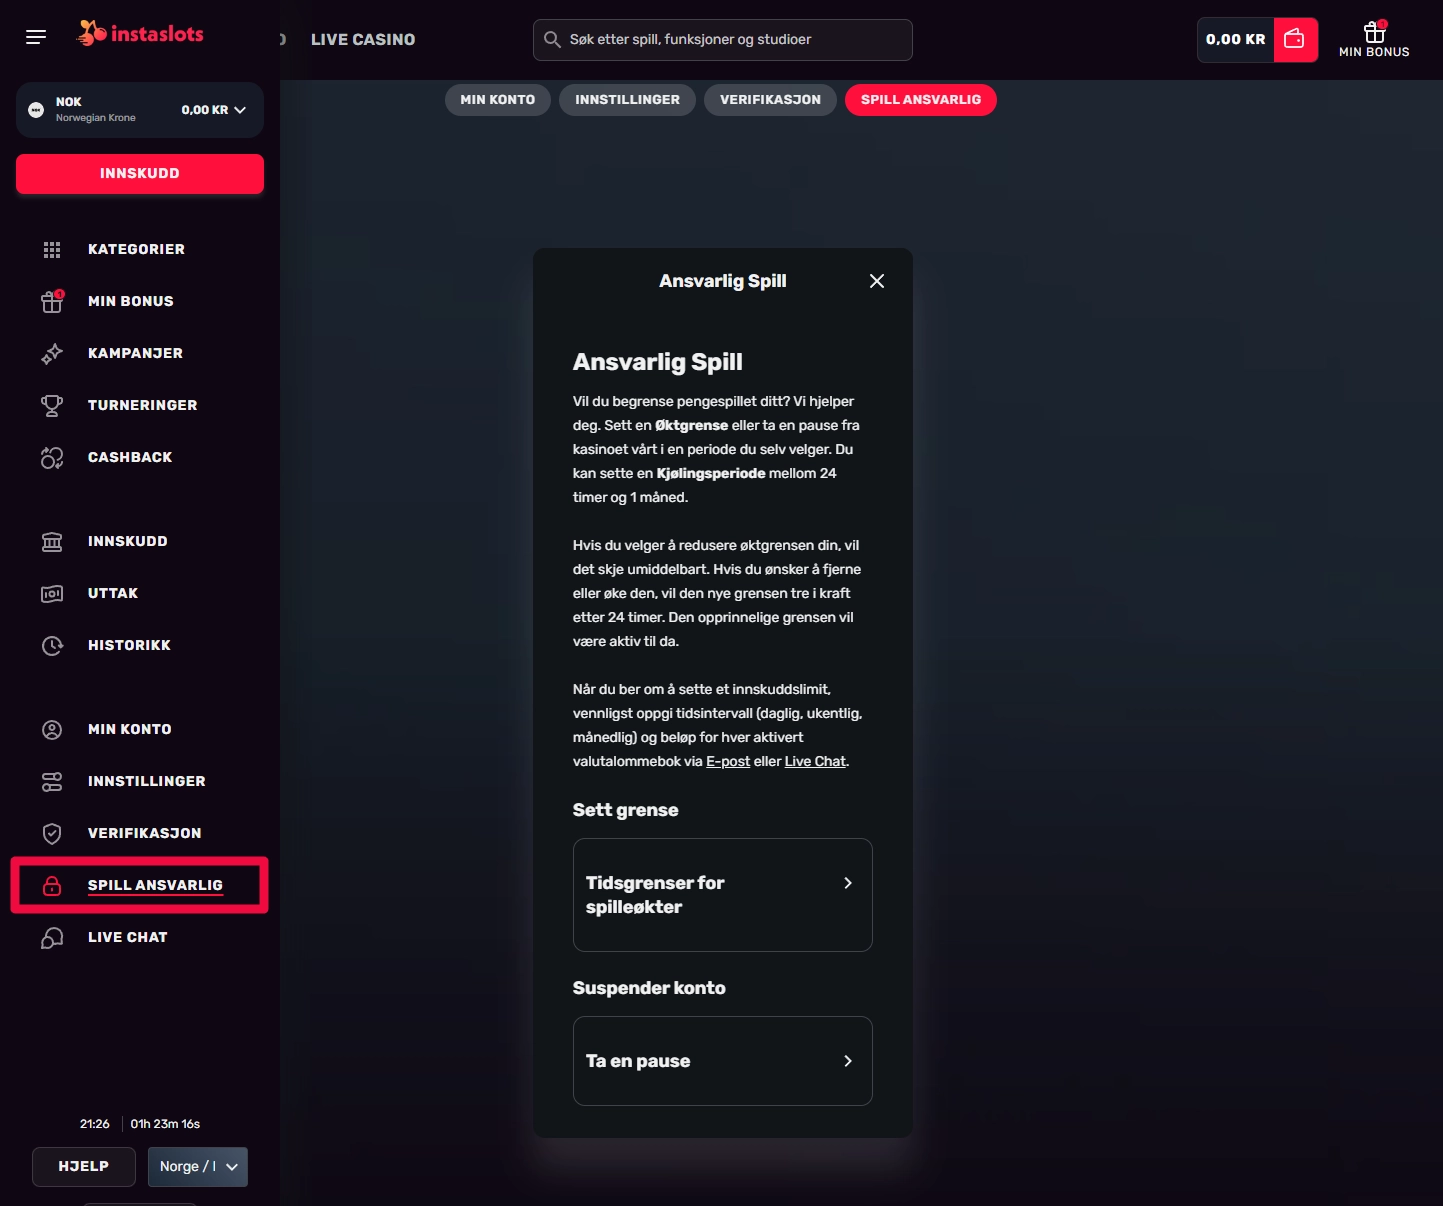
Task: Click the Instaslots logo
Action: 140,34
